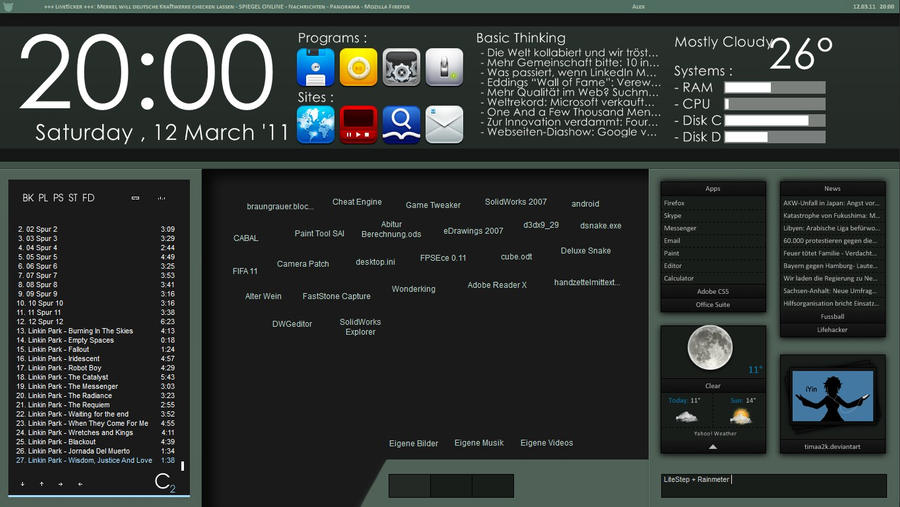This screenshot has width=900, height=507.
Task: Open news item 'Katastrophe von Fukushima'
Action: click(831, 216)
